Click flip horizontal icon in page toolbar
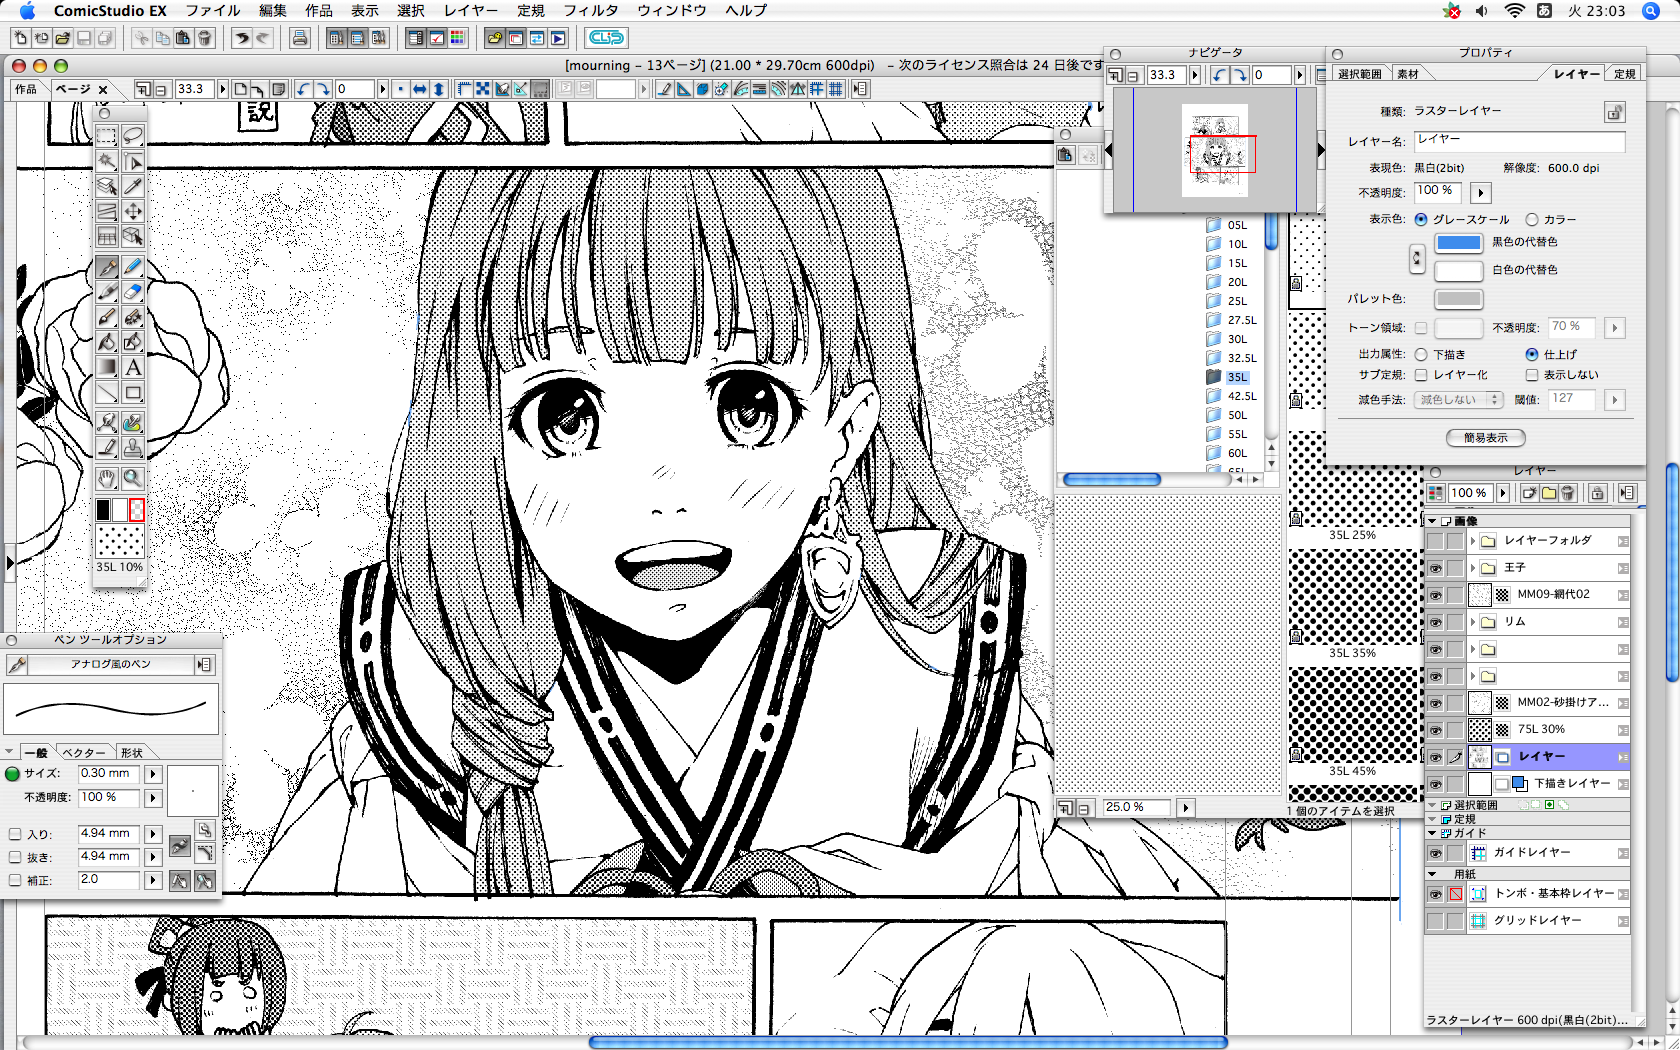The image size is (1680, 1050). click(x=419, y=89)
